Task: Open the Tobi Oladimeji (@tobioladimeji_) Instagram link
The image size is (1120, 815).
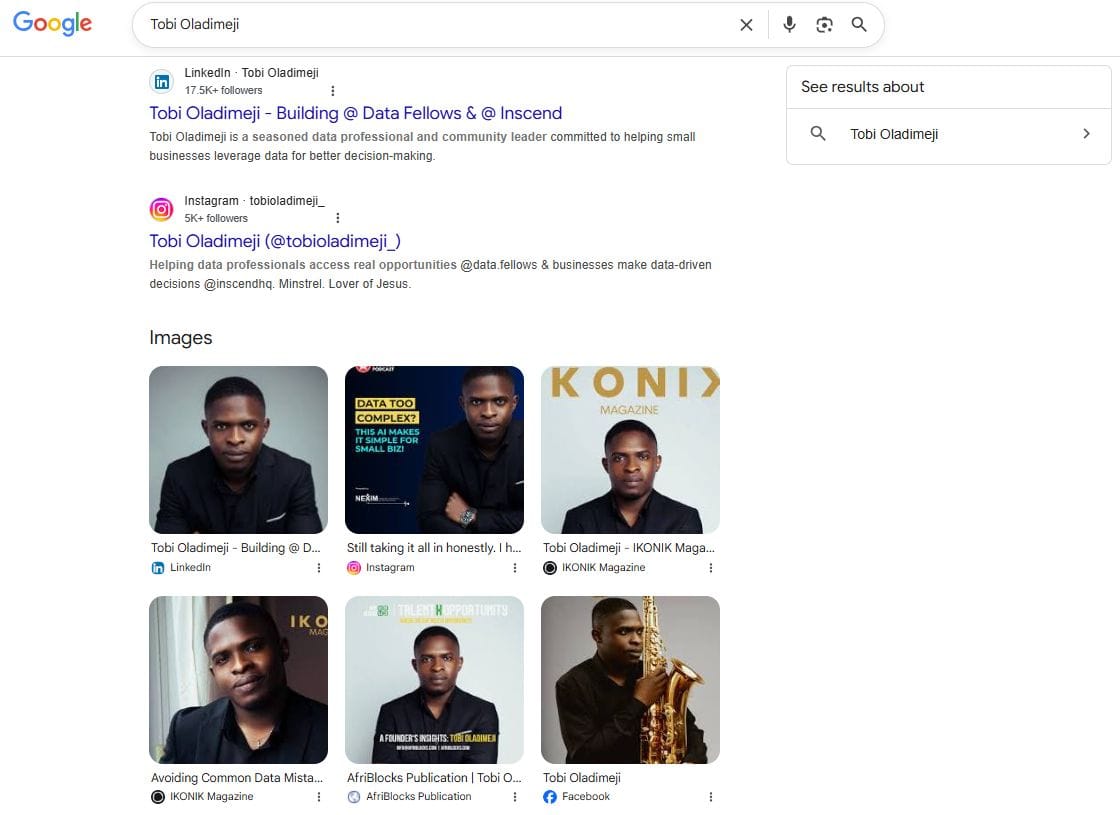Action: pyautogui.click(x=275, y=241)
